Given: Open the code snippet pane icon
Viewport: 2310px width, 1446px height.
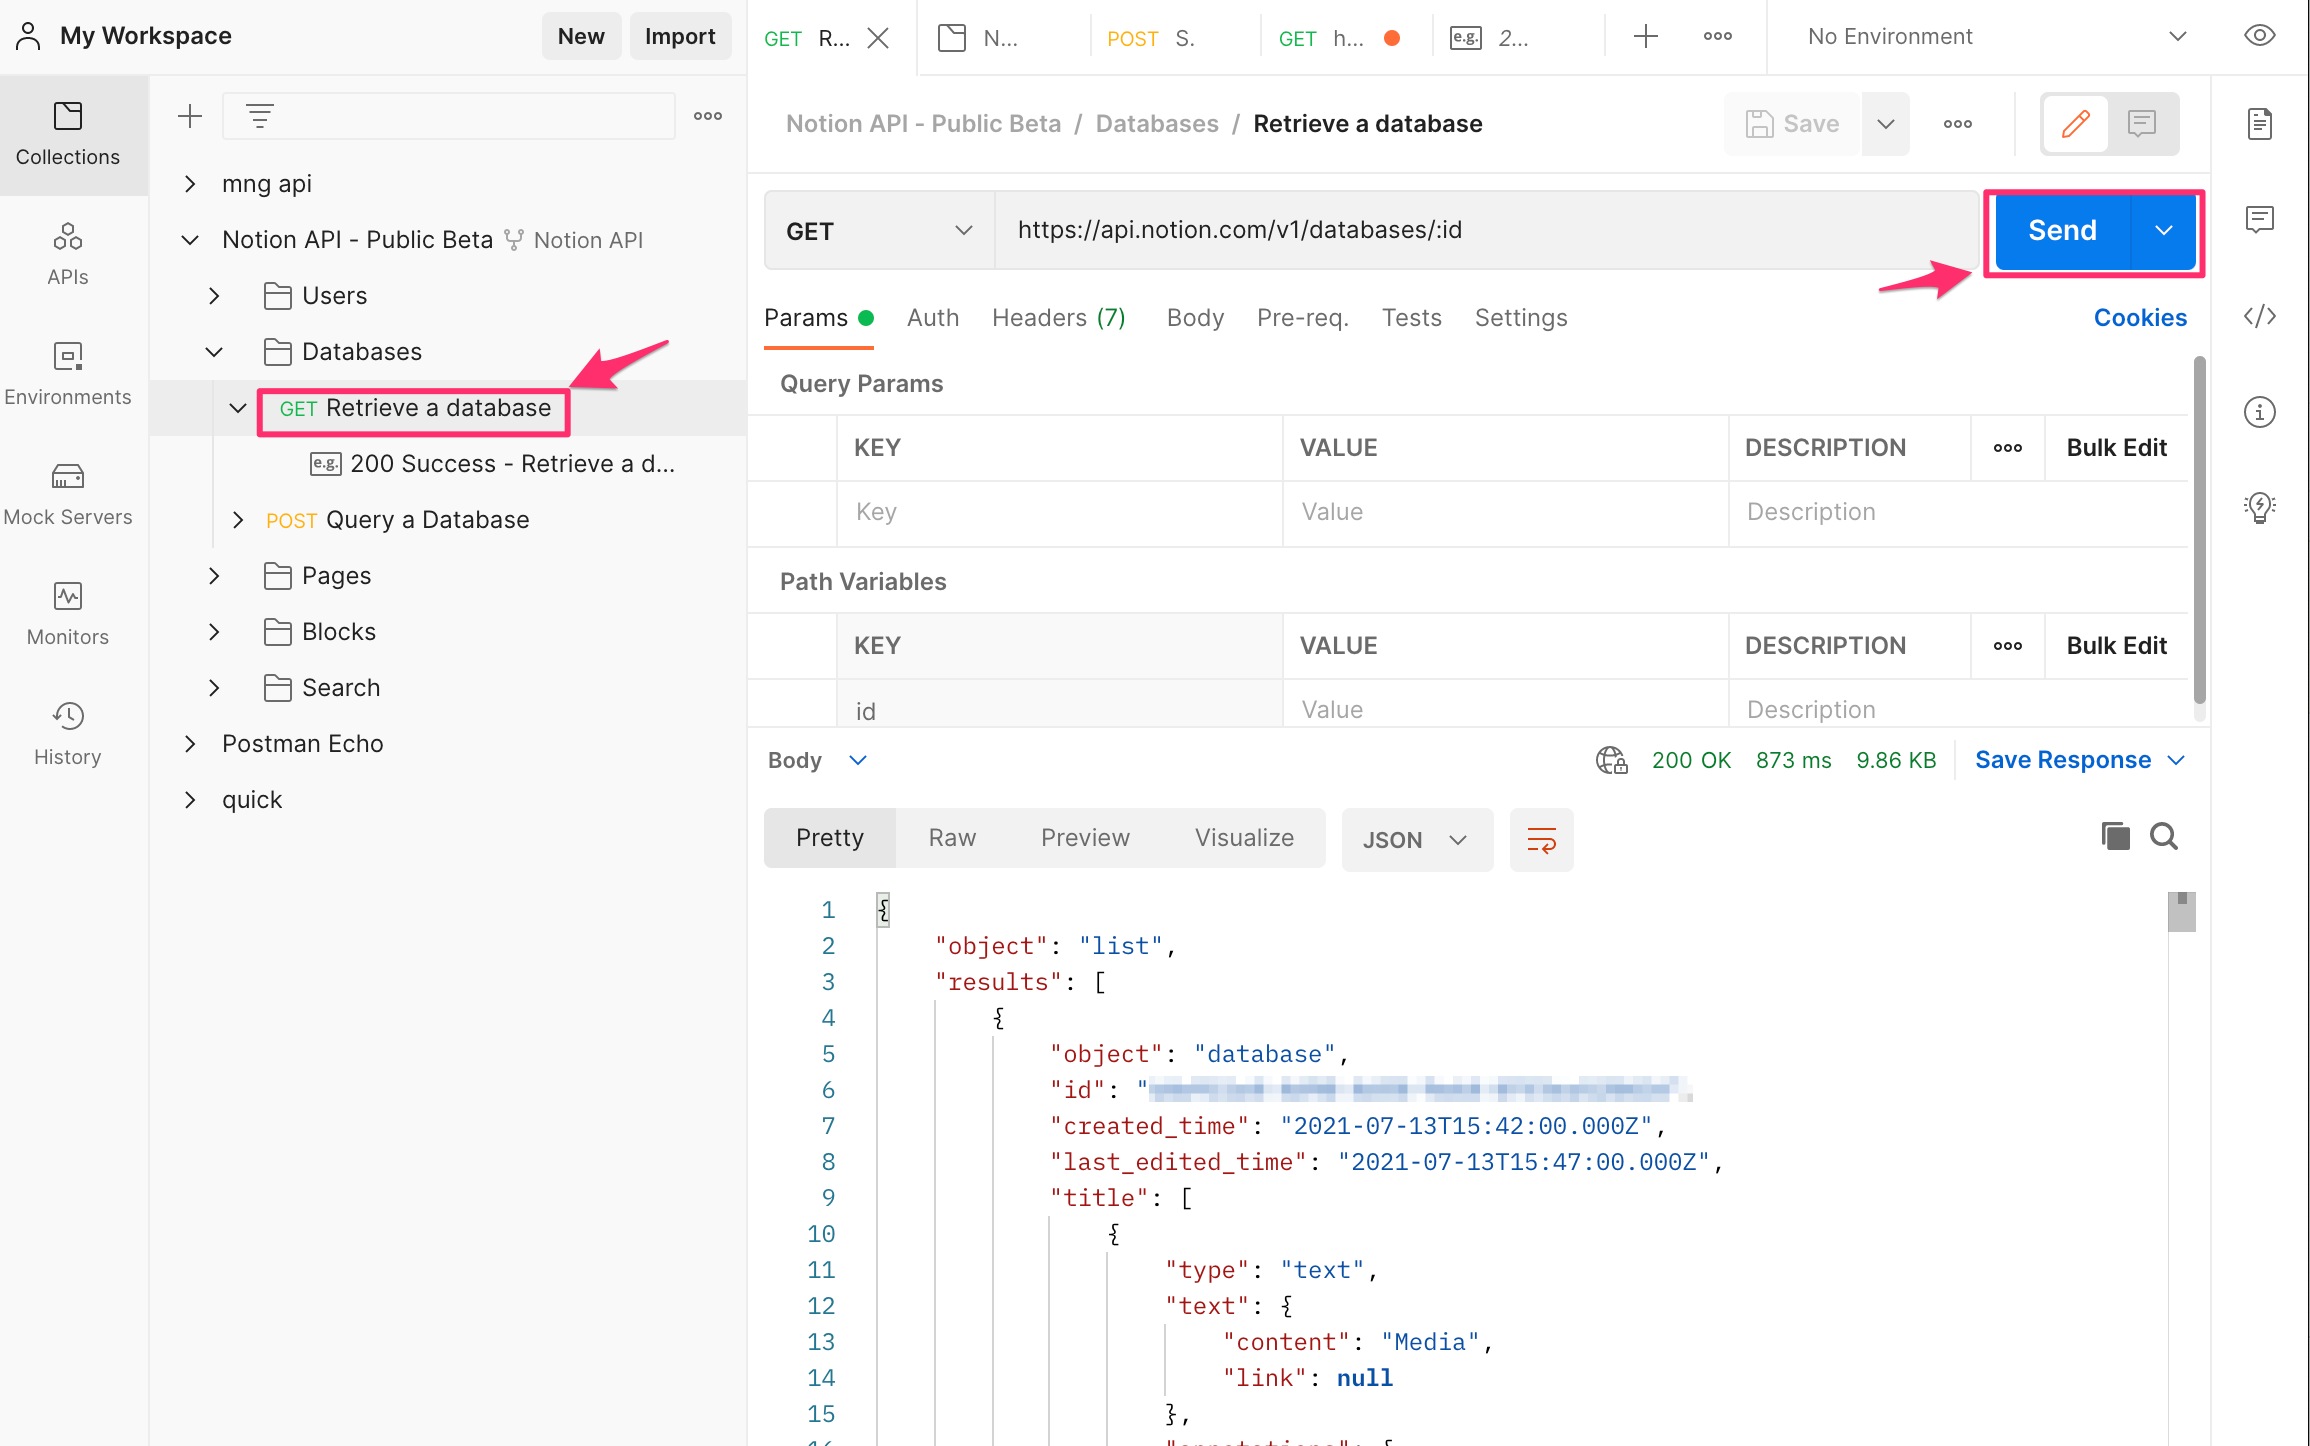Looking at the screenshot, I should [2260, 316].
